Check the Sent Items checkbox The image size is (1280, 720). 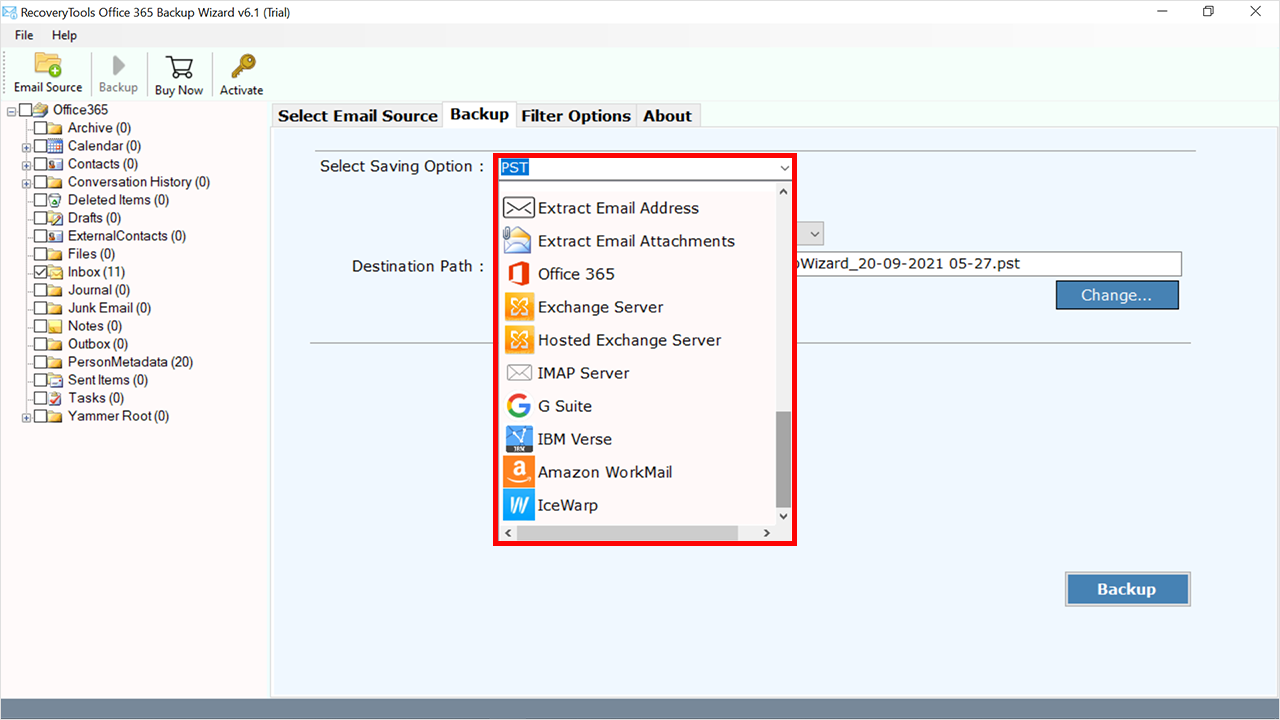pyautogui.click(x=41, y=380)
